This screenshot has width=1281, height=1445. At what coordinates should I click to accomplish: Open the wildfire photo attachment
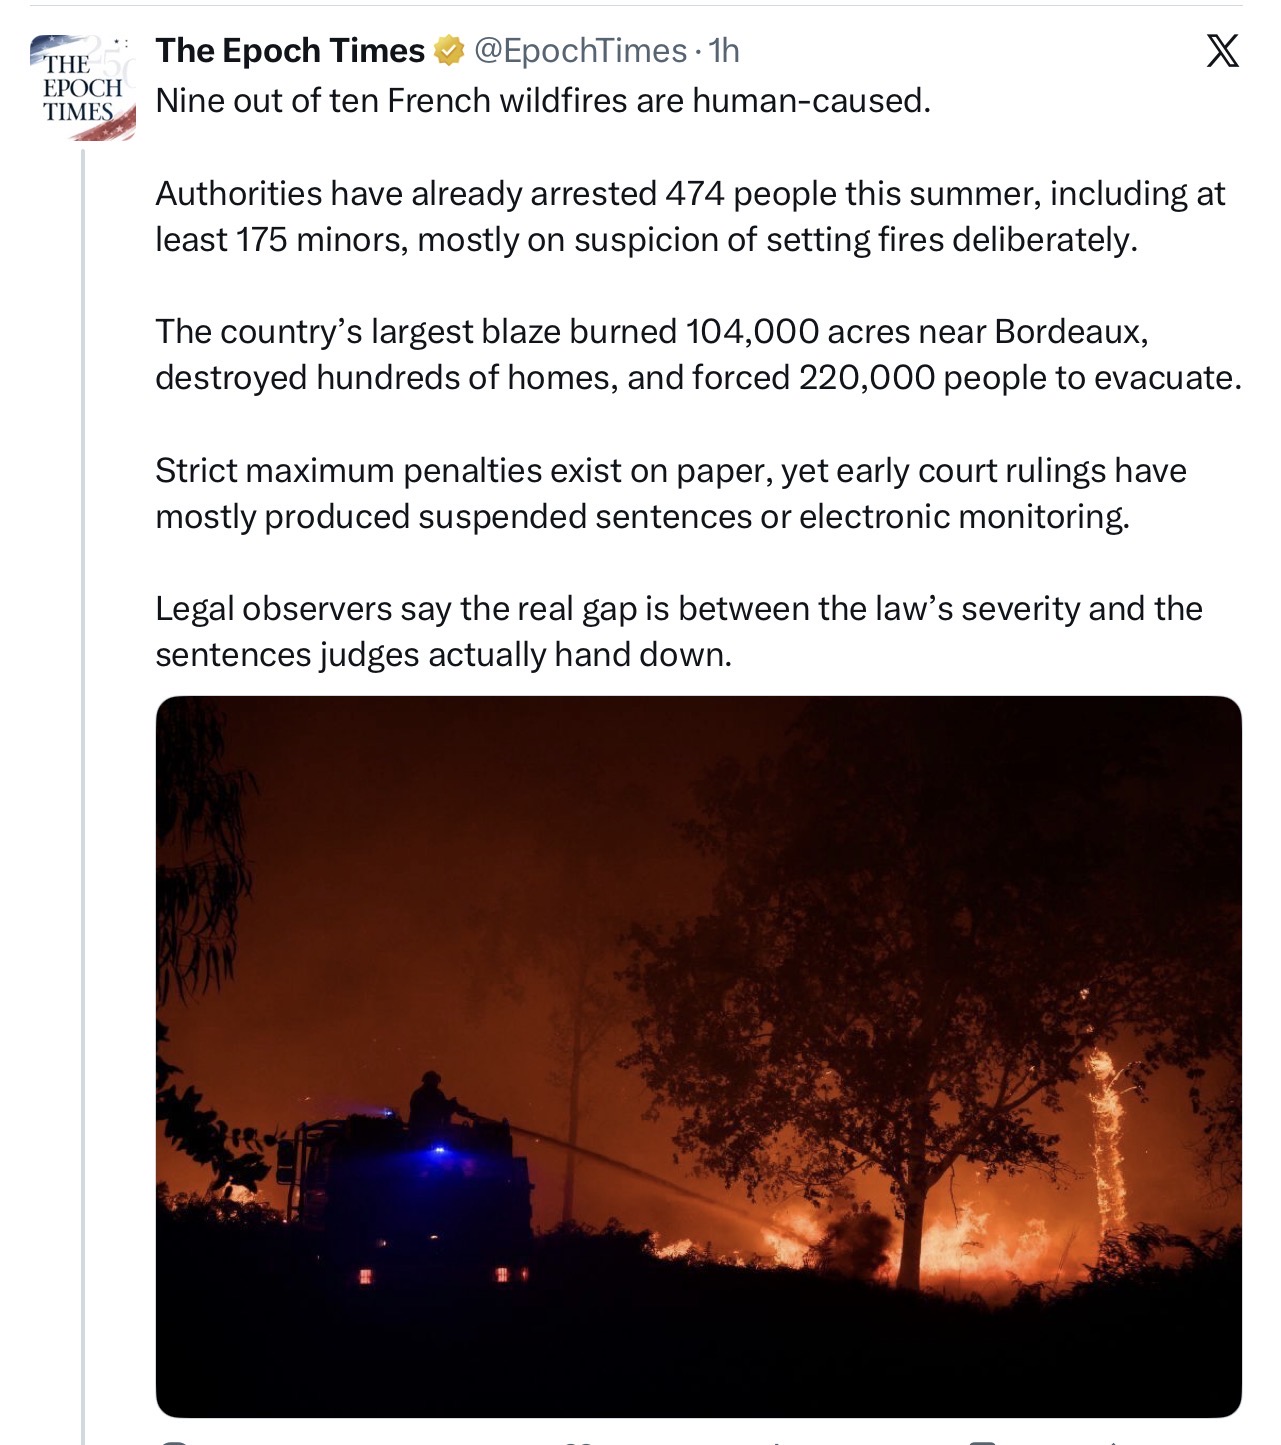(x=698, y=1056)
